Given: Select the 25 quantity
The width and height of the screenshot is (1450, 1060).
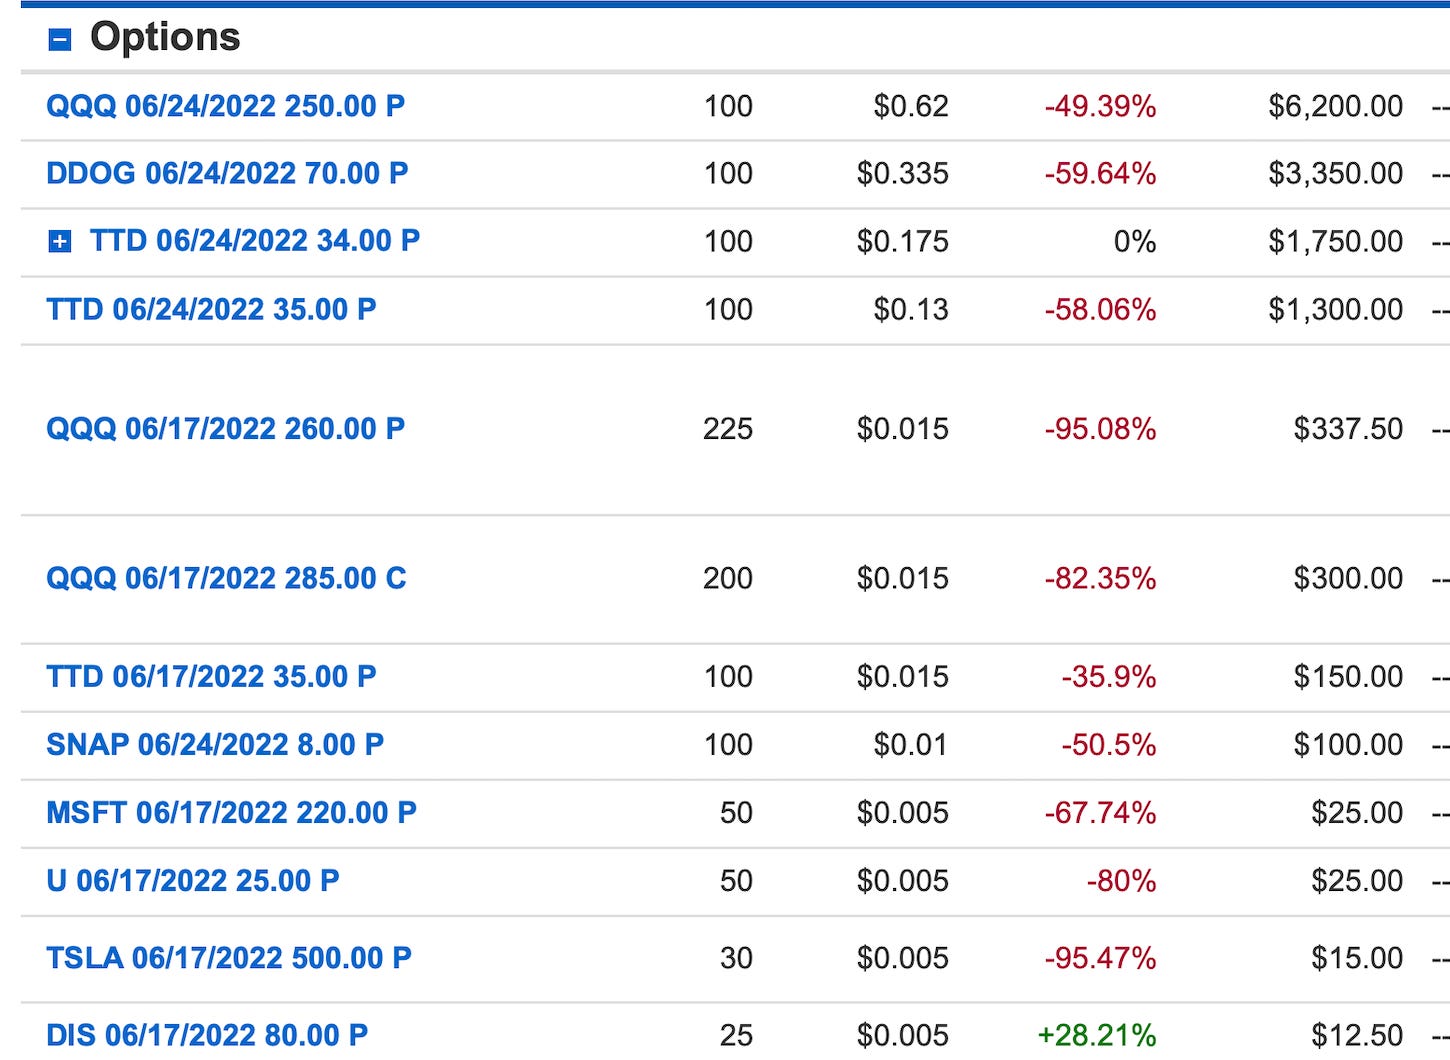Looking at the screenshot, I should coord(737,1035).
